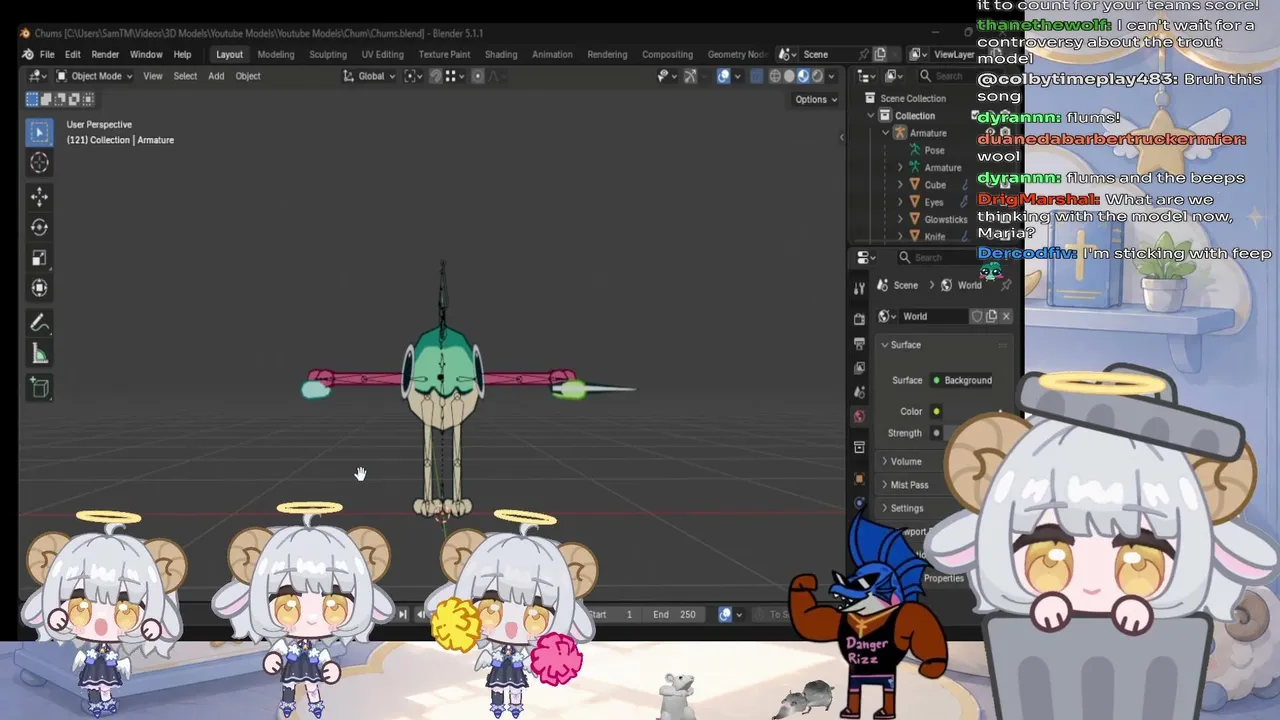This screenshot has width=1280, height=720.
Task: Open the viewport Options dropdown
Action: click(816, 99)
